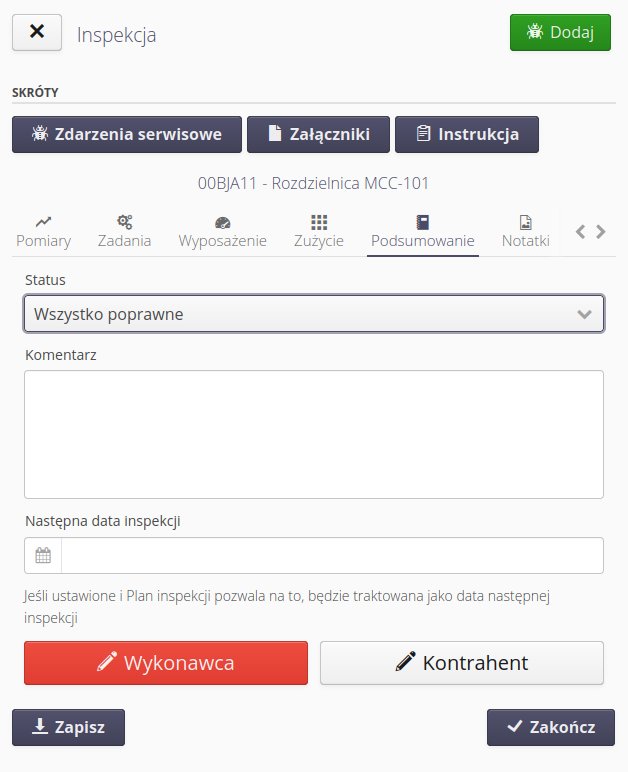Image resolution: width=628 pixels, height=772 pixels.
Task: Click the red Wykonawca signature button
Action: (166, 662)
